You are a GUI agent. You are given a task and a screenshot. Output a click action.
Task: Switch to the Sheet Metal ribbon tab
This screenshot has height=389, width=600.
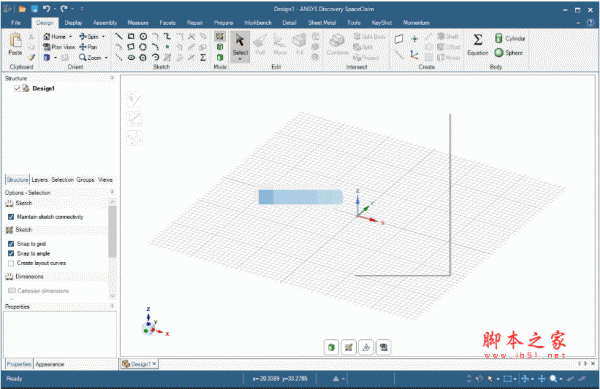coord(322,23)
